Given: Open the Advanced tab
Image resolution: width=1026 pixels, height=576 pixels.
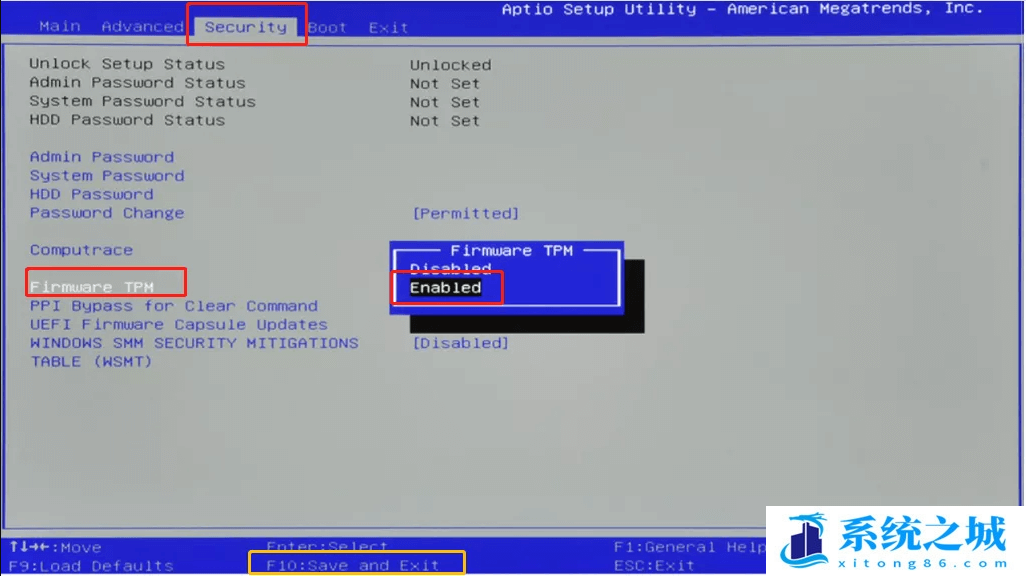Looking at the screenshot, I should pos(142,26).
